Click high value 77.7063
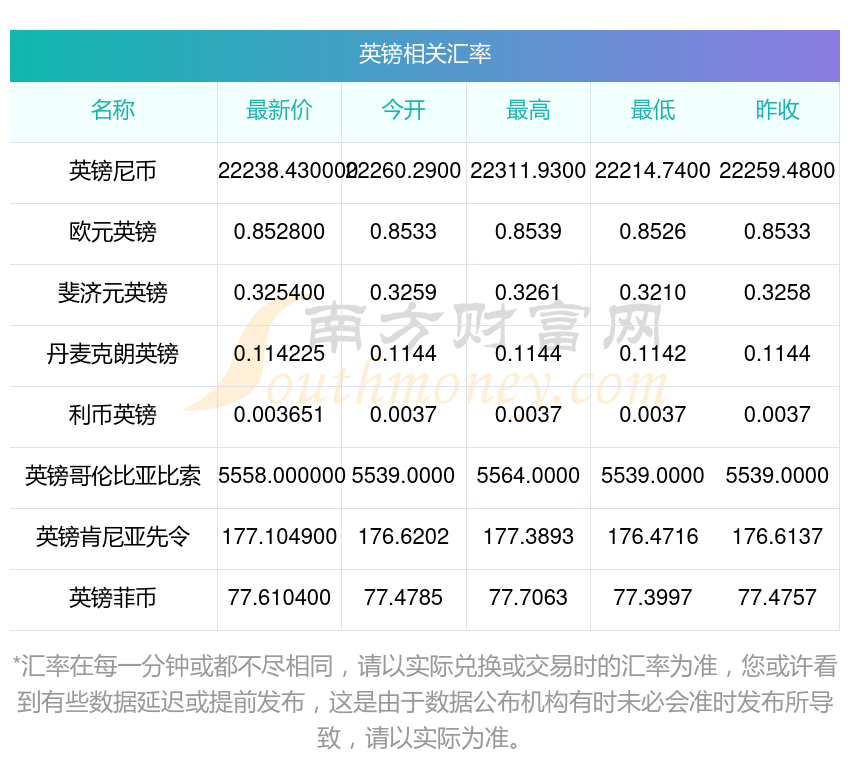This screenshot has width=850, height=769. click(x=528, y=597)
